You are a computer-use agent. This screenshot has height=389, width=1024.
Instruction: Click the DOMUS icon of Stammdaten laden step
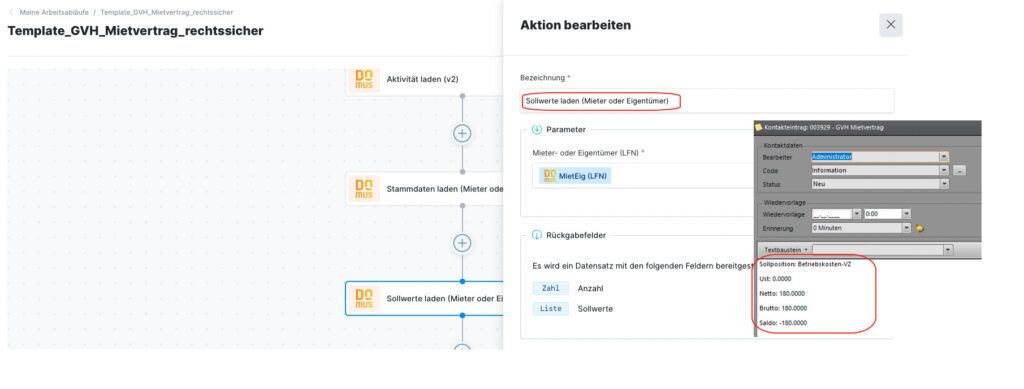coord(364,189)
